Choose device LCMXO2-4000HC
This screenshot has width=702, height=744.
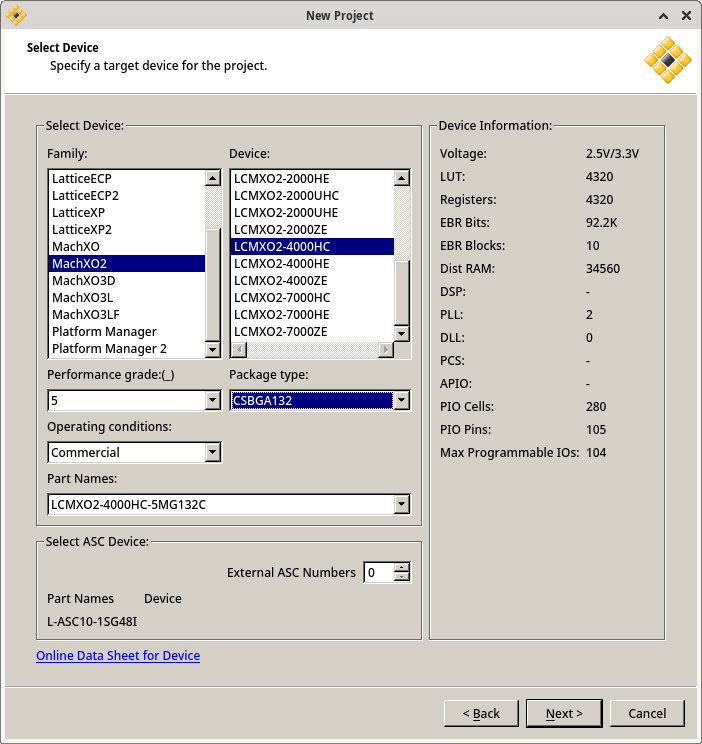coord(312,247)
